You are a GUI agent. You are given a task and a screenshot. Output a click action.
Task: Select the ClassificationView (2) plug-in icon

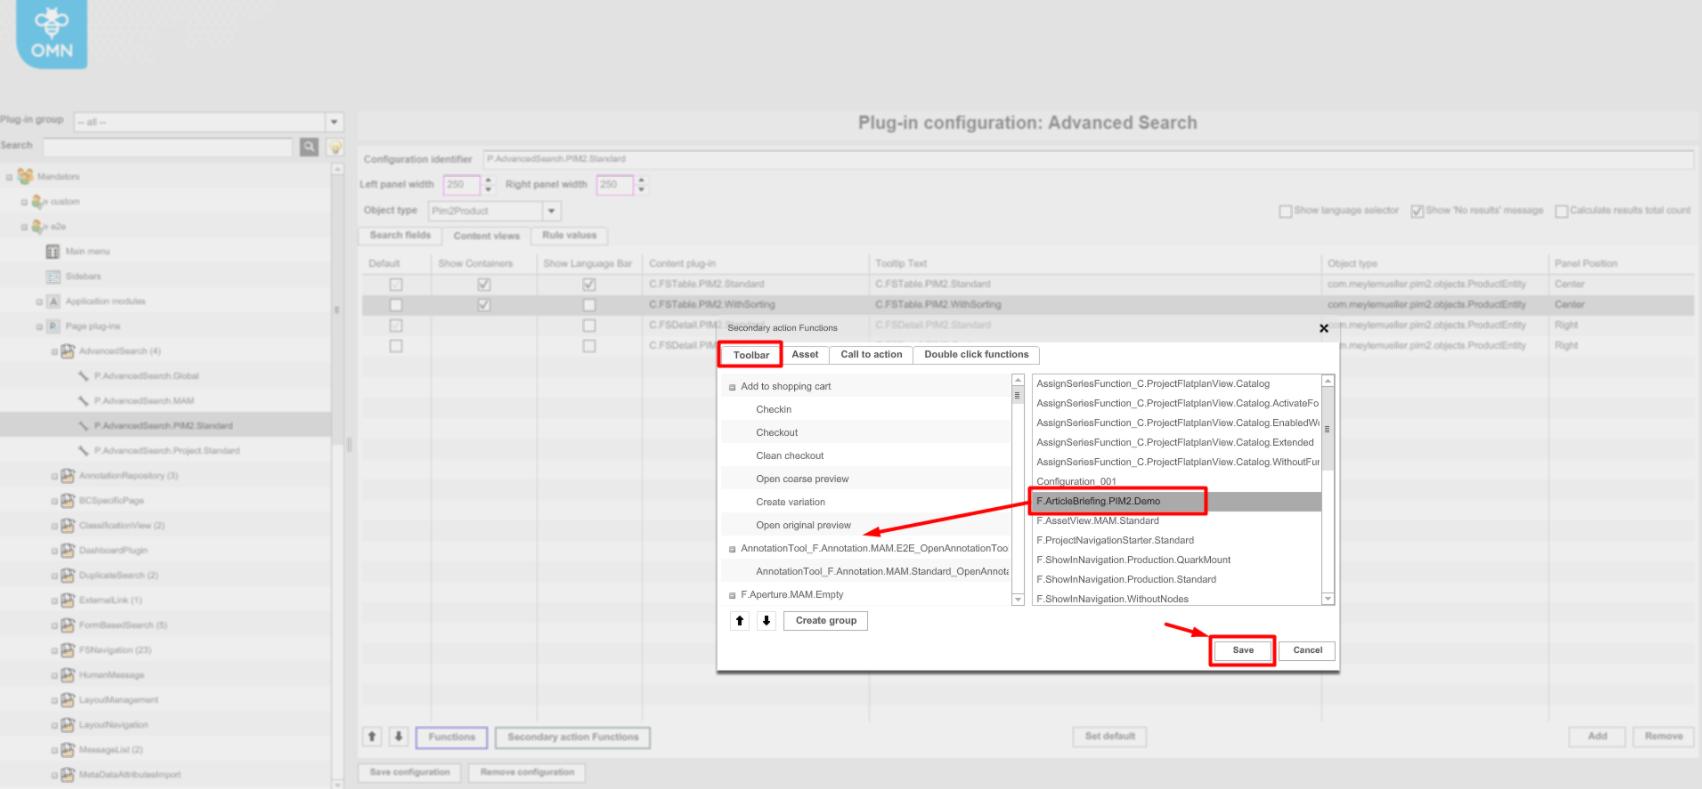coord(68,526)
